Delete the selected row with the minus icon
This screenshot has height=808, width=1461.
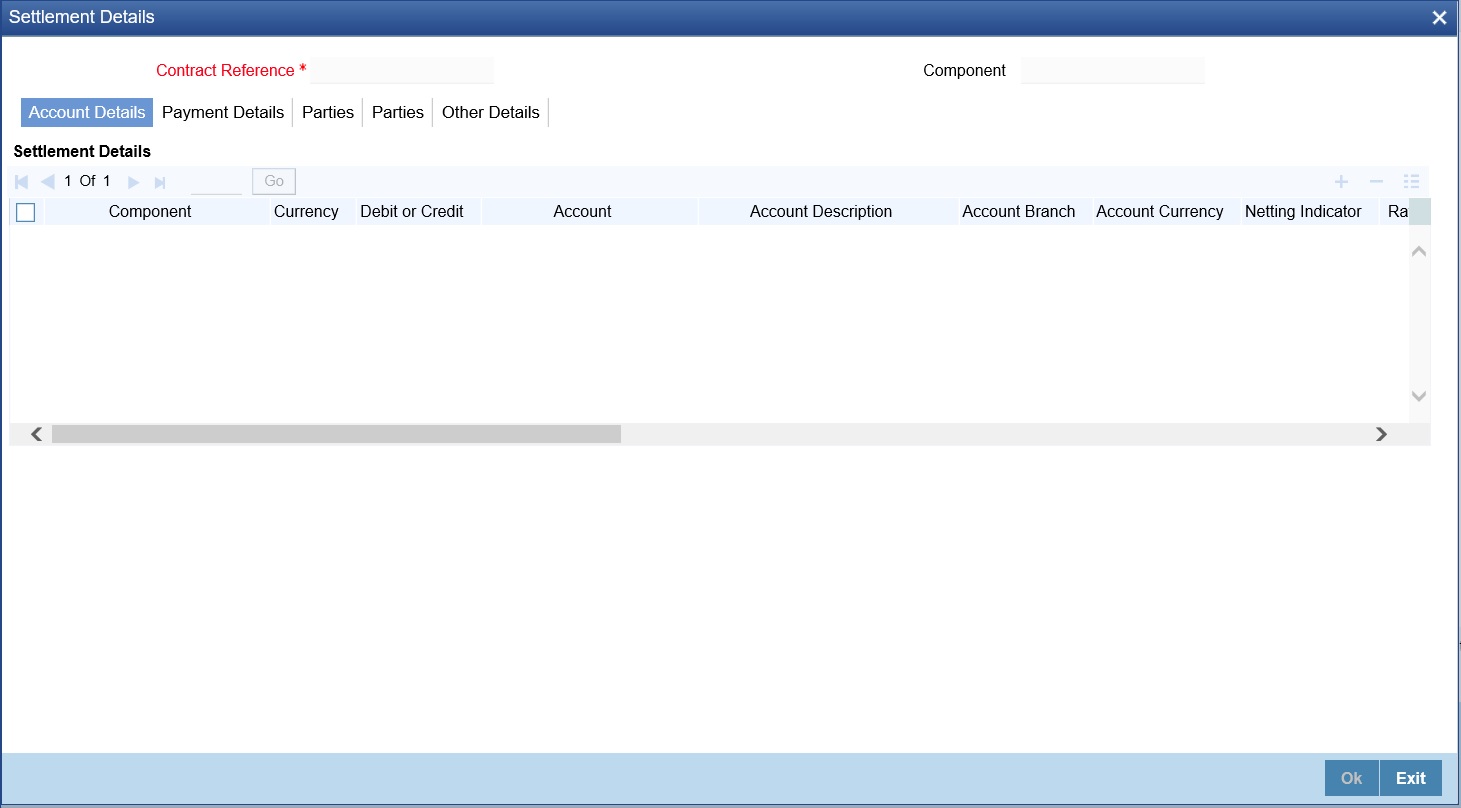click(1376, 181)
